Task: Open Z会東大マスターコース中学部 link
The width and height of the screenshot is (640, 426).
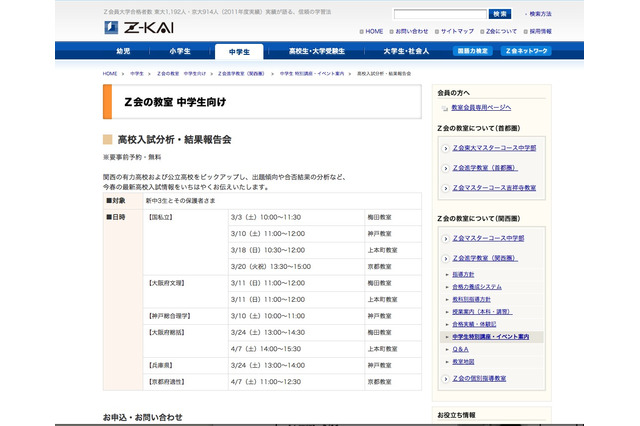Action: tap(494, 148)
